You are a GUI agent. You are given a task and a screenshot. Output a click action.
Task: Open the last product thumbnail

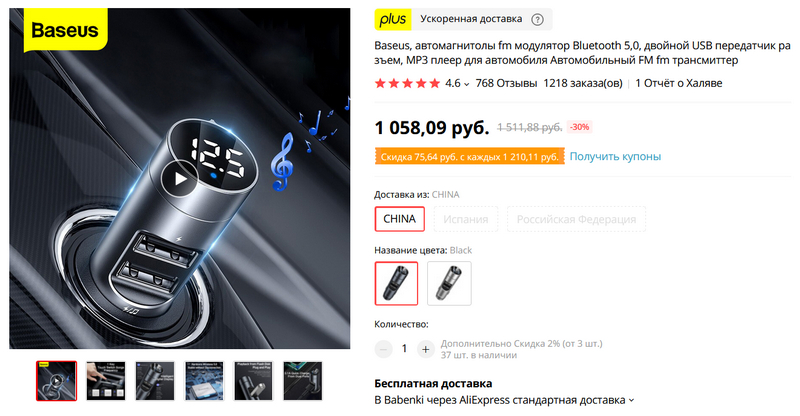coord(303,381)
